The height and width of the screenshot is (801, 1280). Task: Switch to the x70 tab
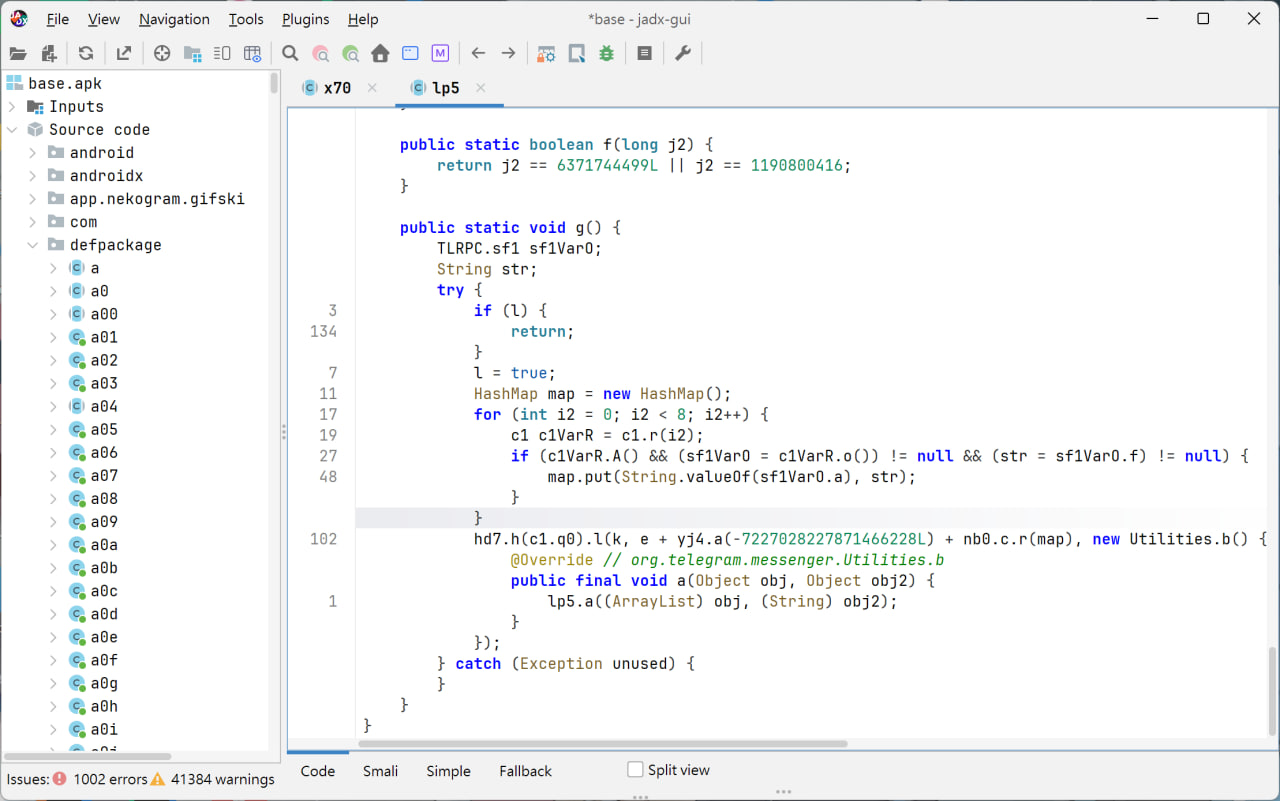point(336,88)
